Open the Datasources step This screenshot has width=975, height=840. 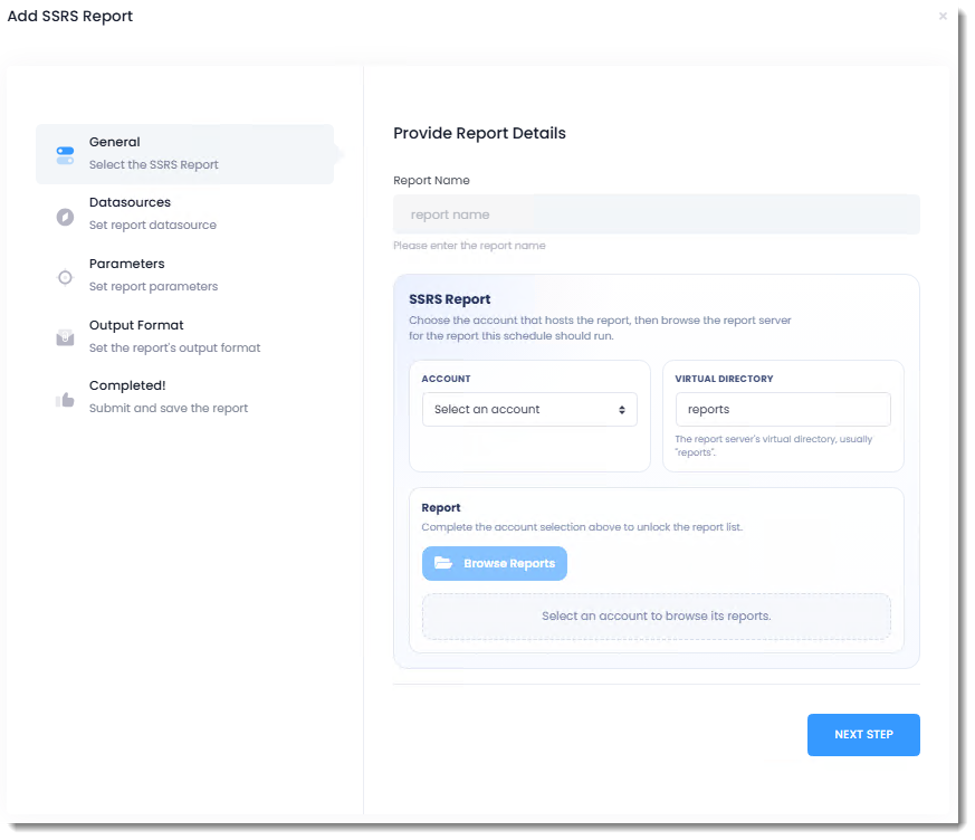pos(185,214)
